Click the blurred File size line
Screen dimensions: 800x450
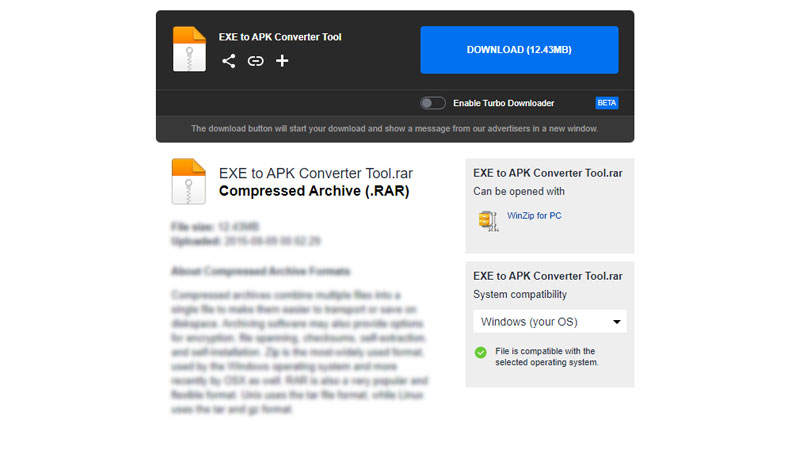click(x=215, y=227)
